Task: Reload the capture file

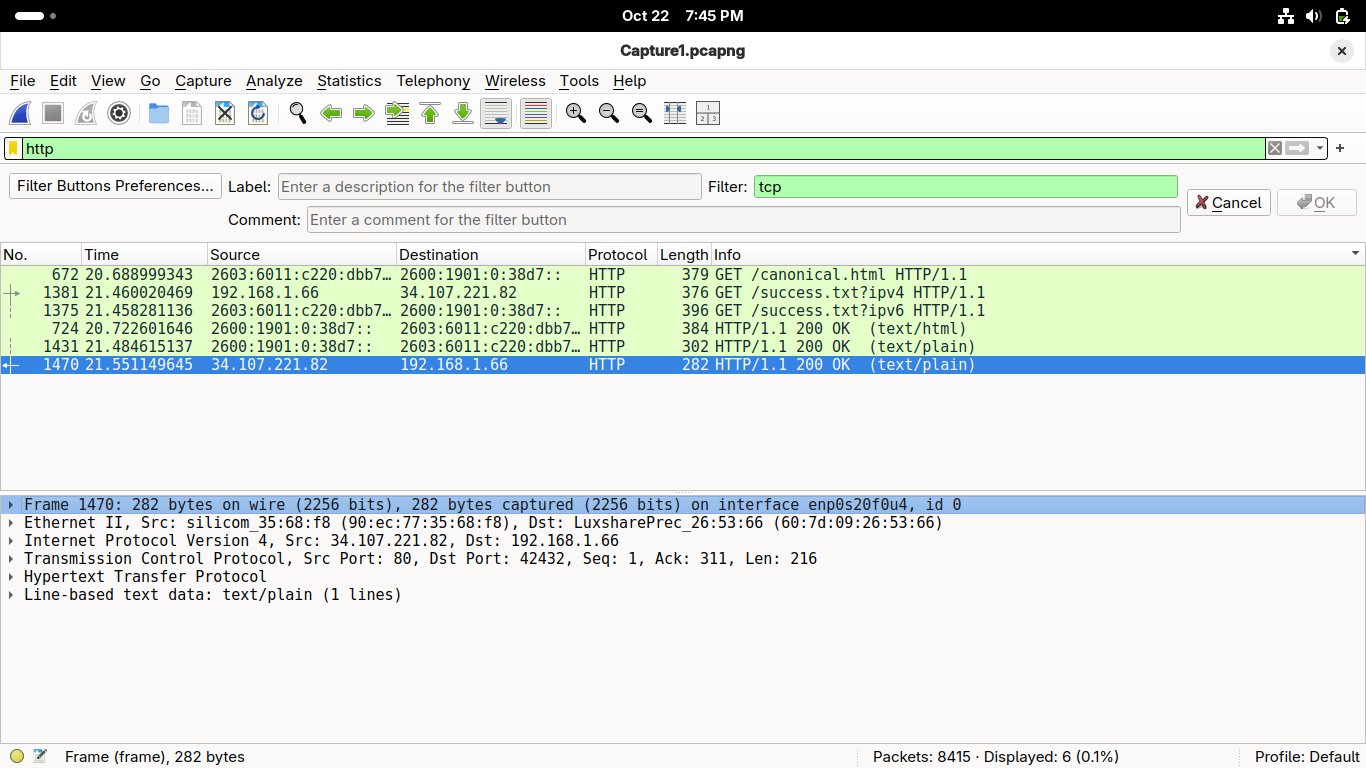Action: (258, 114)
